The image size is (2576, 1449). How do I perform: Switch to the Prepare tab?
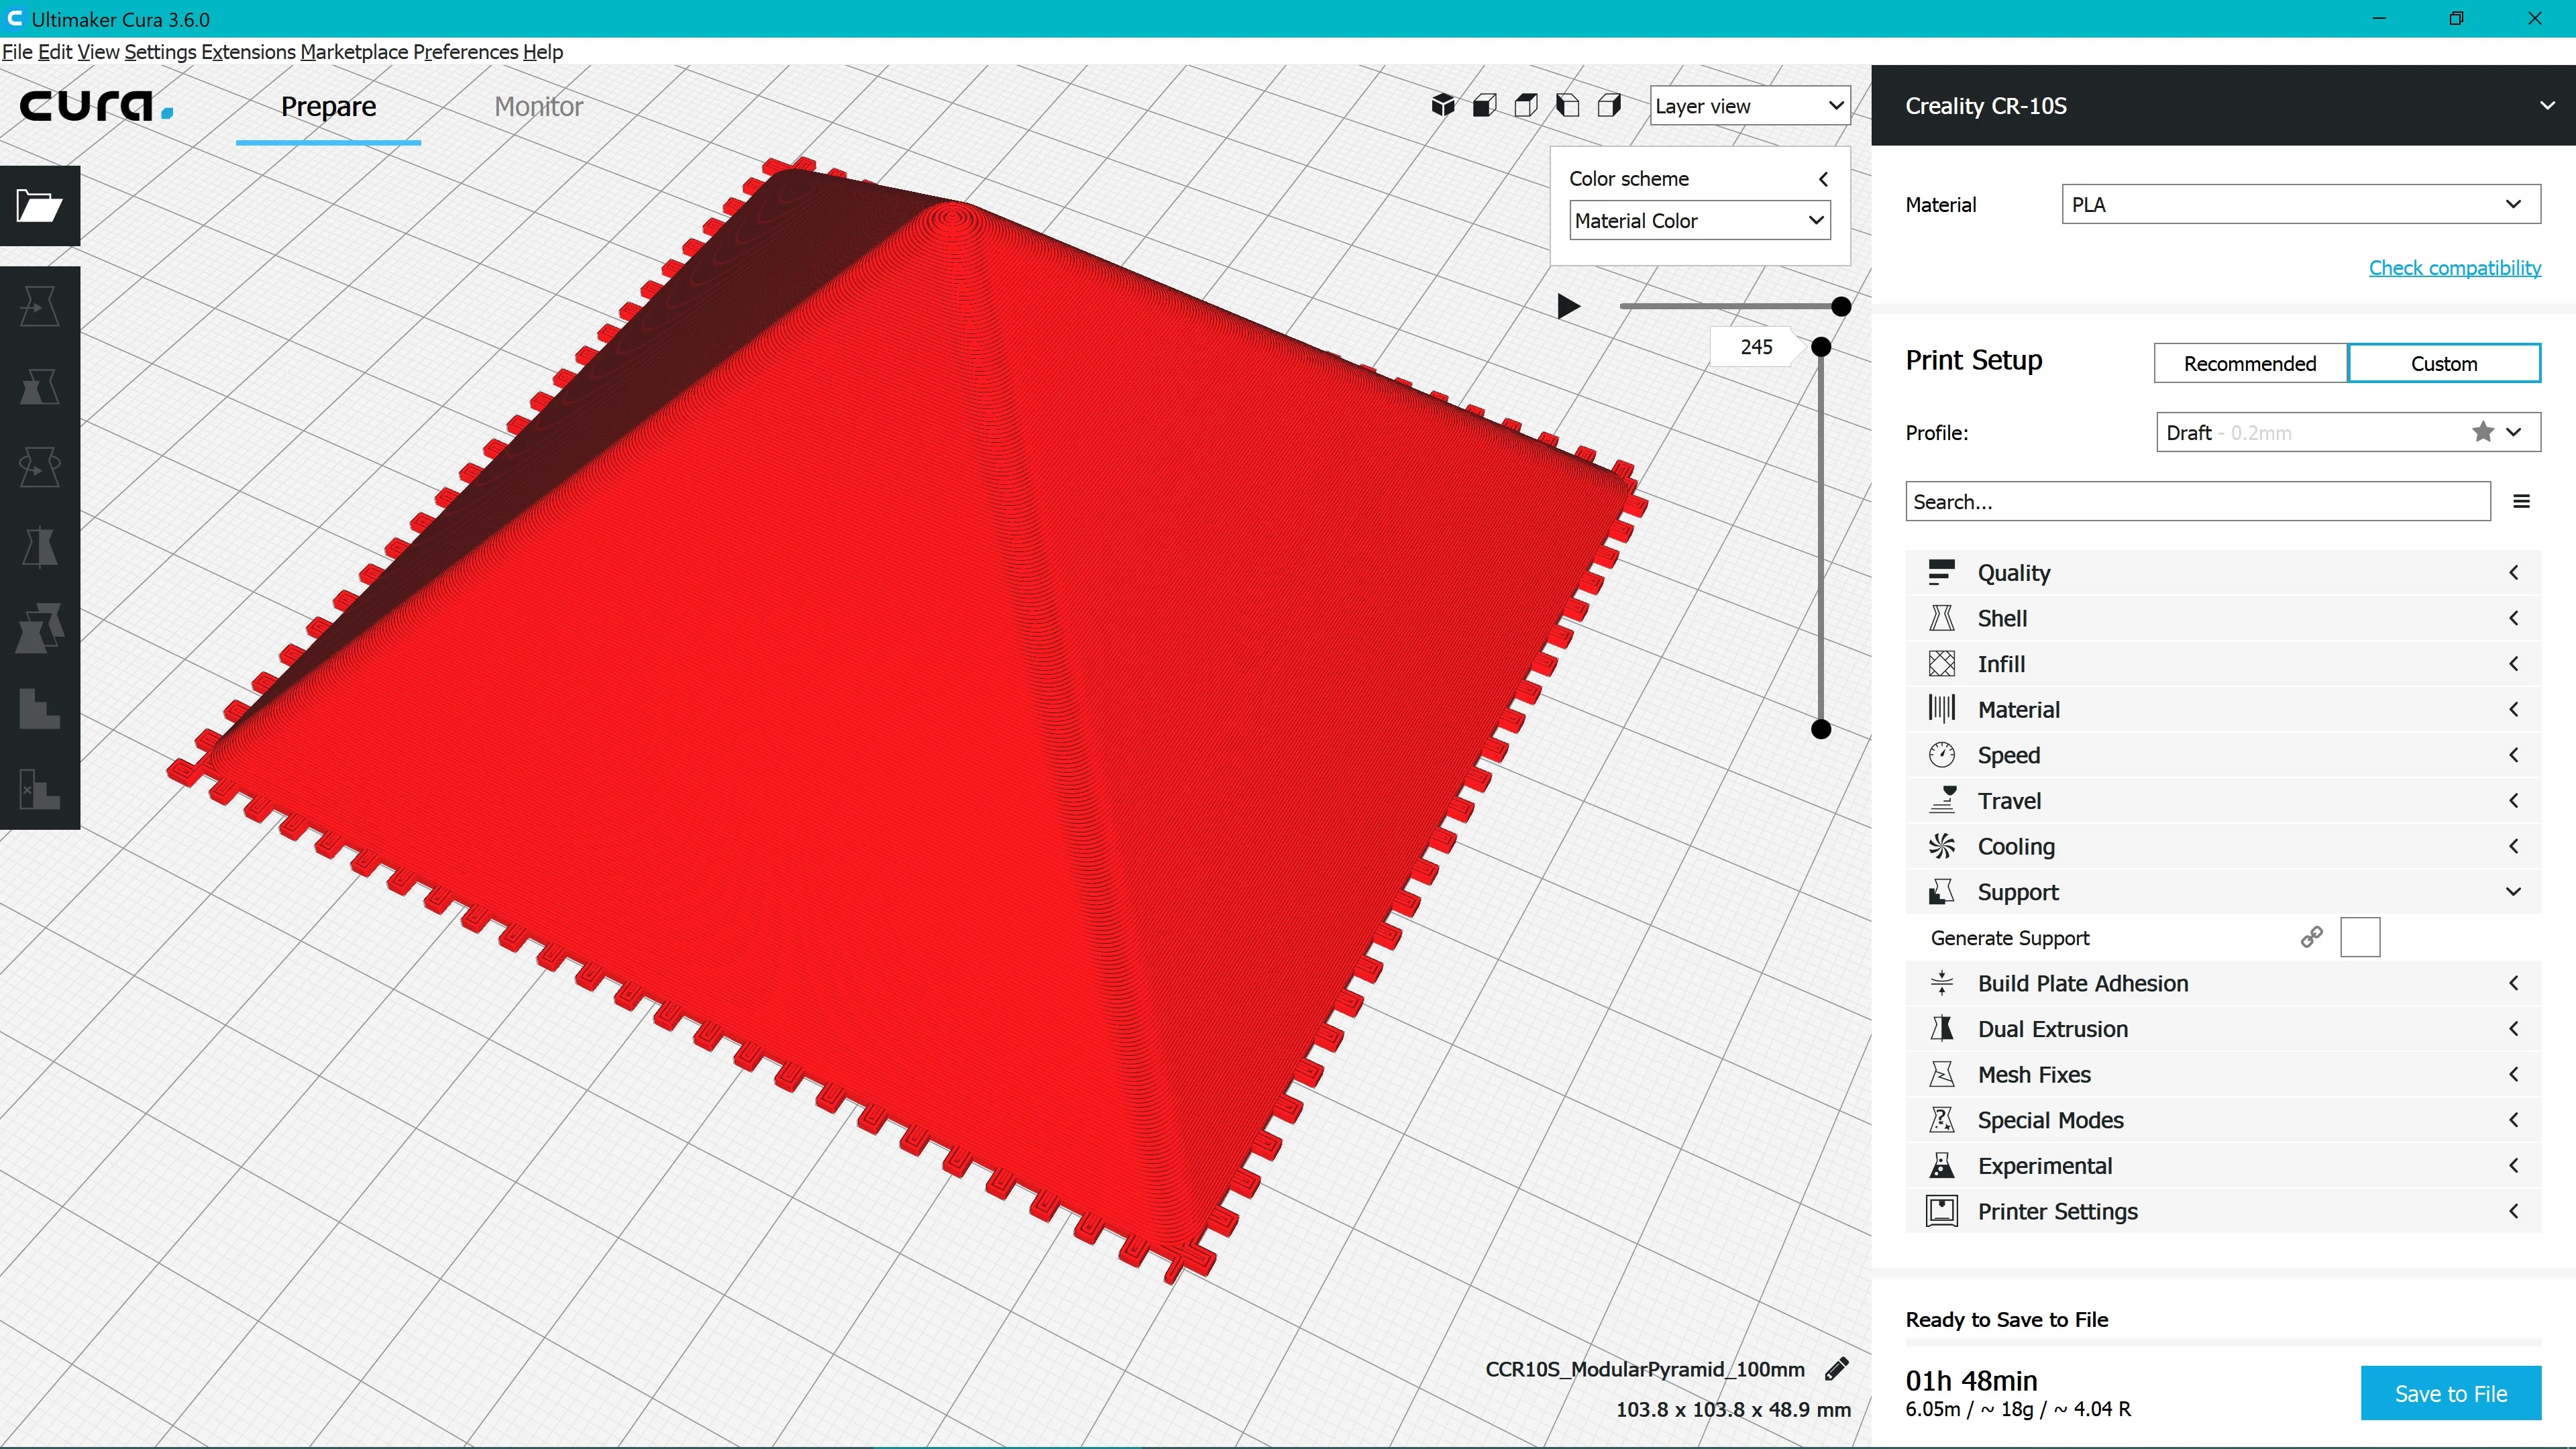tap(328, 107)
